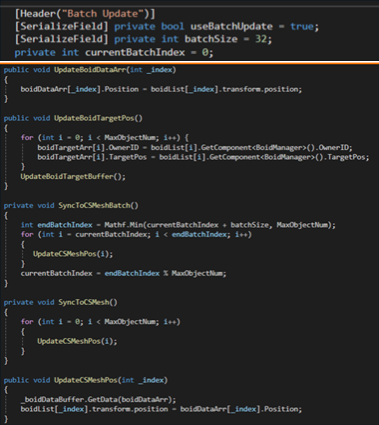Screen dimensions: 379x425
Task: Click the _boidDataBuffer.GetData(boidDataArr) line
Action: pyautogui.click(x=98, y=399)
